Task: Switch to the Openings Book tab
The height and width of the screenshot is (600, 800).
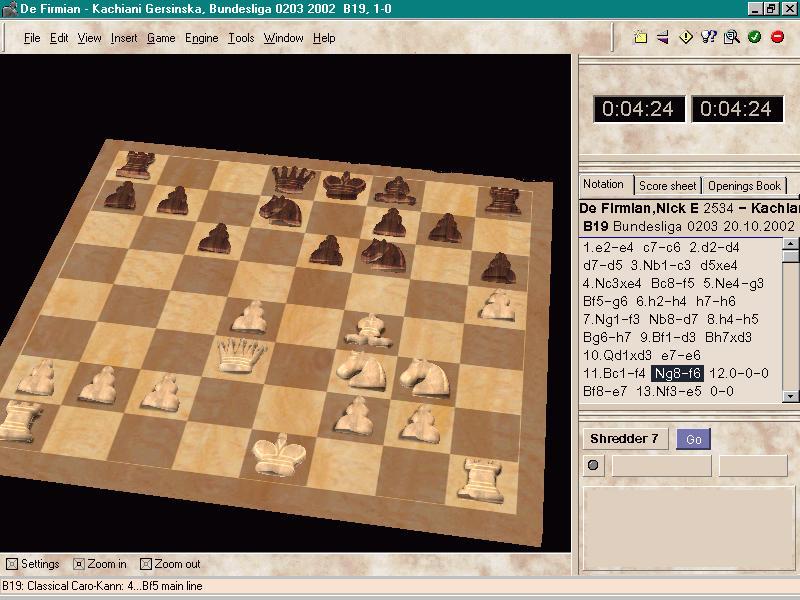Action: coord(744,185)
